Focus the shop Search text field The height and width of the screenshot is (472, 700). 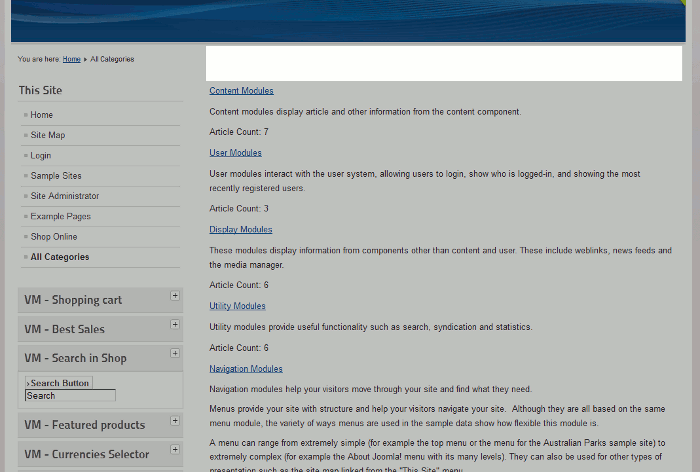(x=71, y=396)
